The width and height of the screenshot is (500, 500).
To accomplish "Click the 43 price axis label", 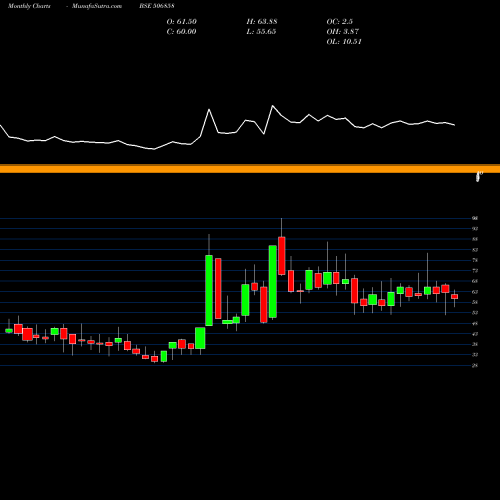I will (475, 334).
